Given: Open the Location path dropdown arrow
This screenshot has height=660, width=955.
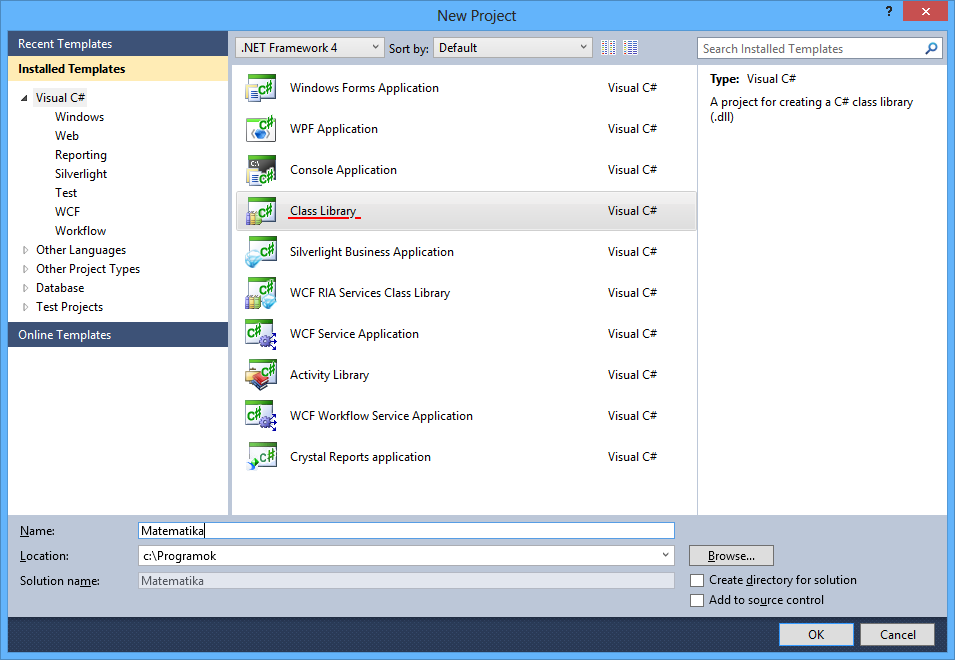Looking at the screenshot, I should pyautogui.click(x=665, y=555).
